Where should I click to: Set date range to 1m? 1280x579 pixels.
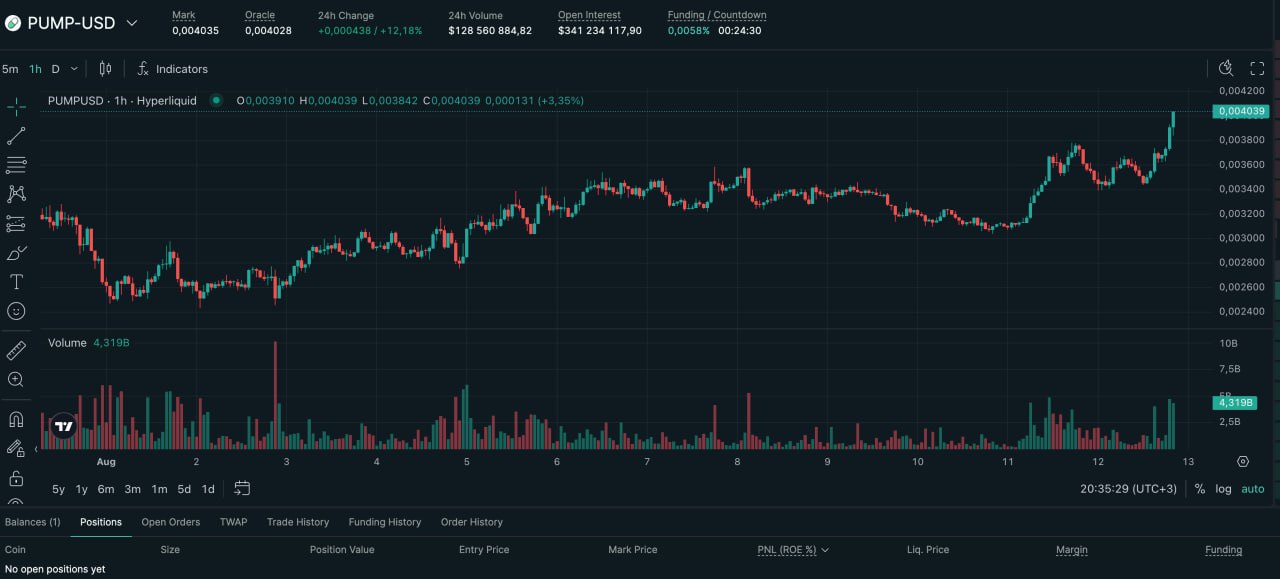(159, 489)
